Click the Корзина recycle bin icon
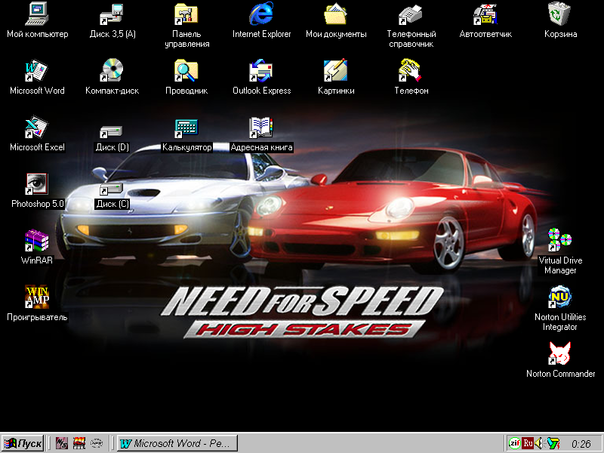 (x=560, y=14)
